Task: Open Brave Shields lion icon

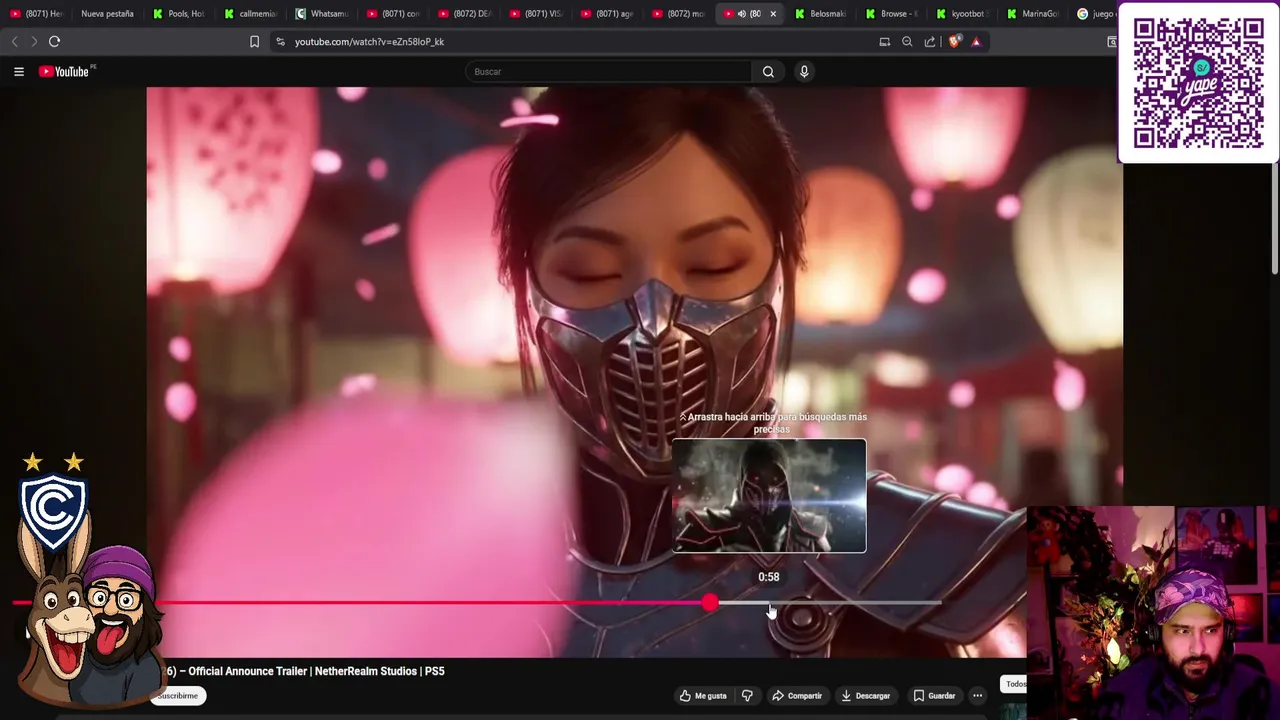Action: coord(954,41)
